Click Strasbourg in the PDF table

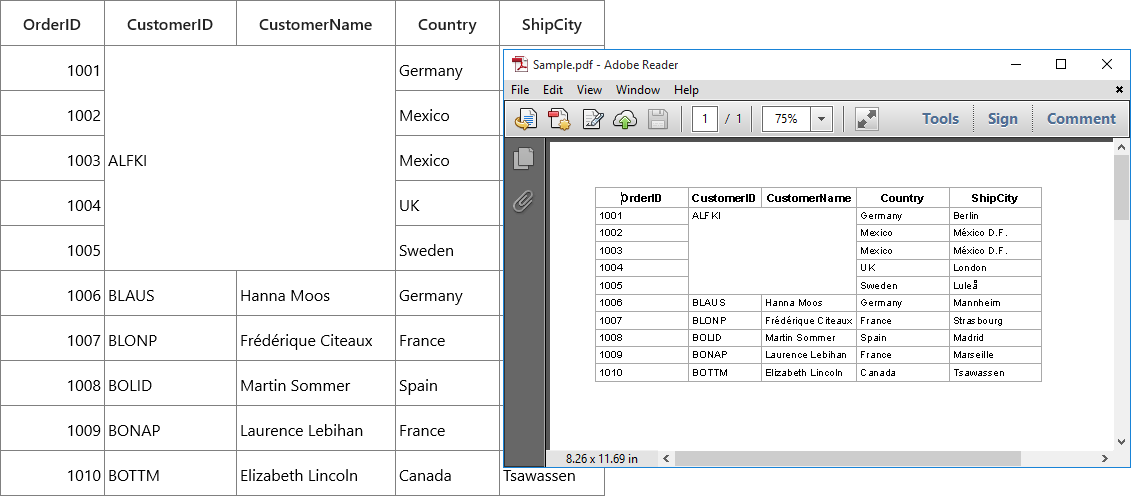pyautogui.click(x=977, y=321)
